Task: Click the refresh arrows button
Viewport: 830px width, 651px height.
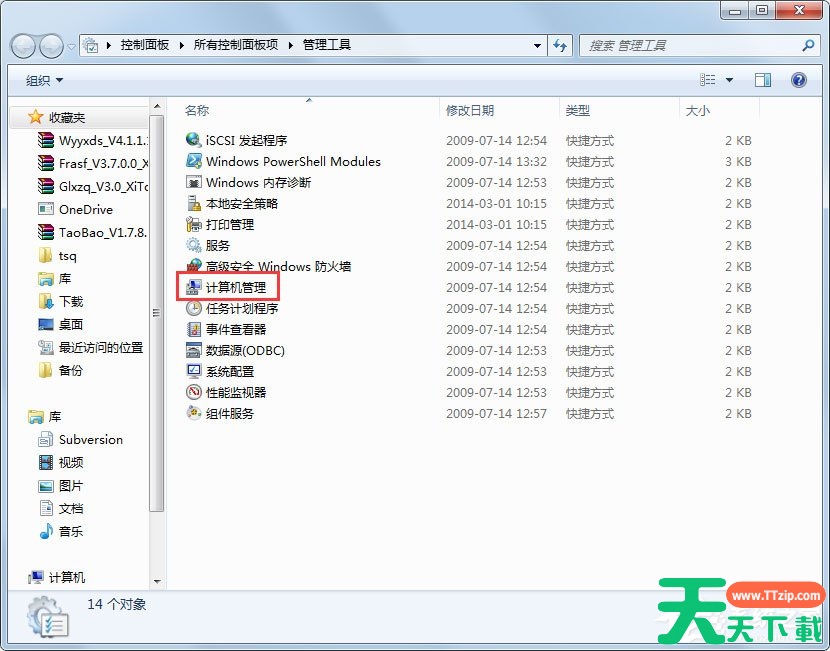Action: click(560, 46)
